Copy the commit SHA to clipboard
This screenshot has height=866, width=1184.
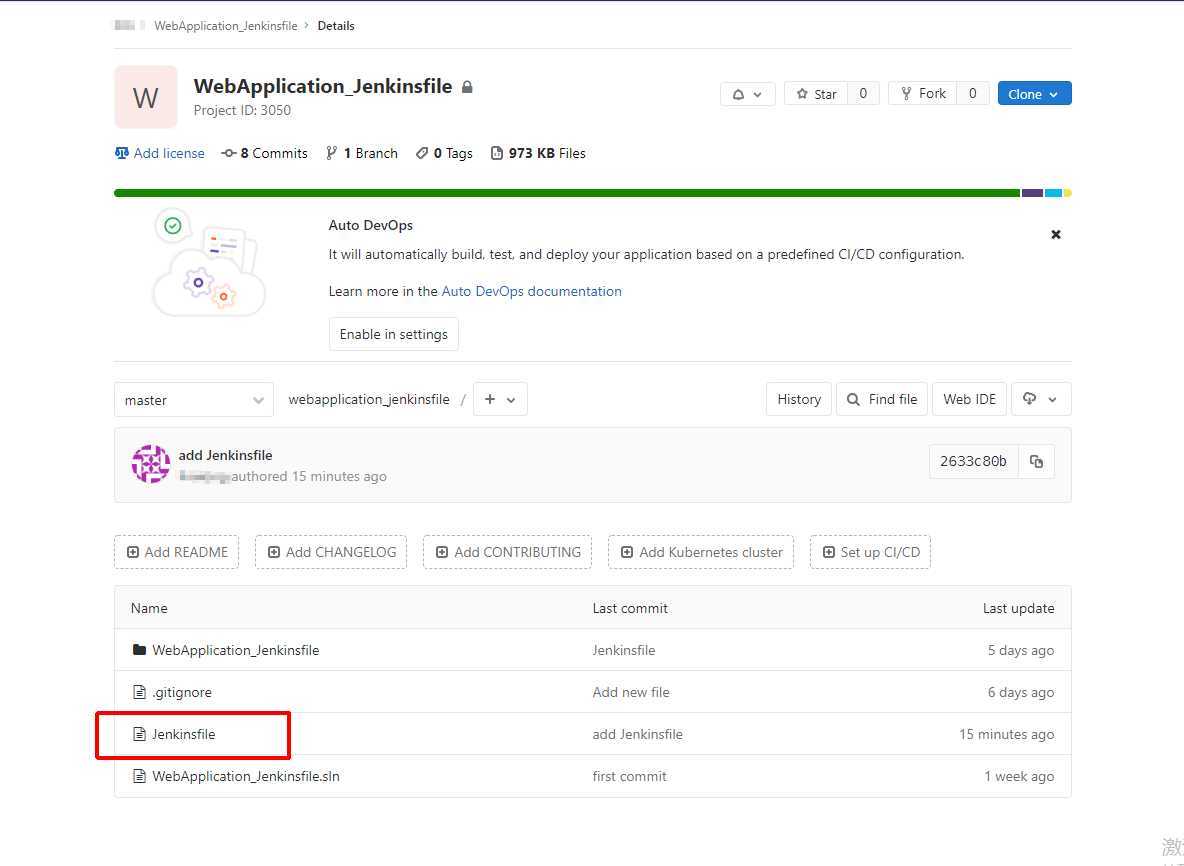click(1036, 461)
